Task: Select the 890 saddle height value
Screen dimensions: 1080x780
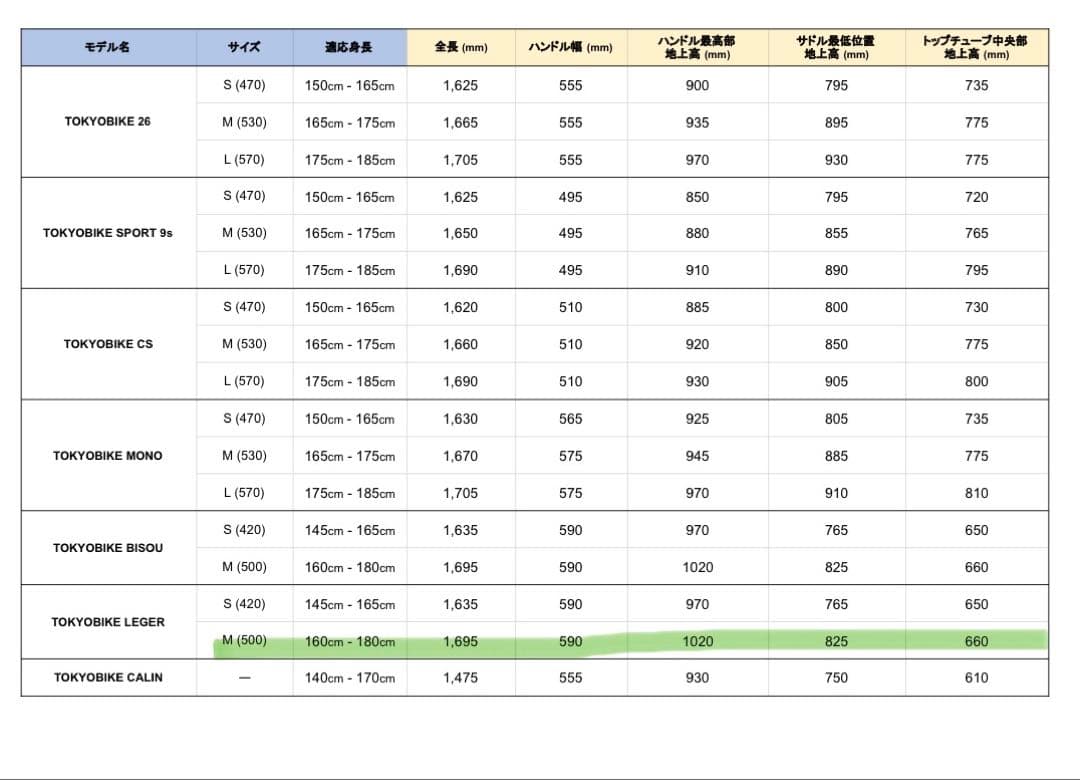Action: click(836, 271)
